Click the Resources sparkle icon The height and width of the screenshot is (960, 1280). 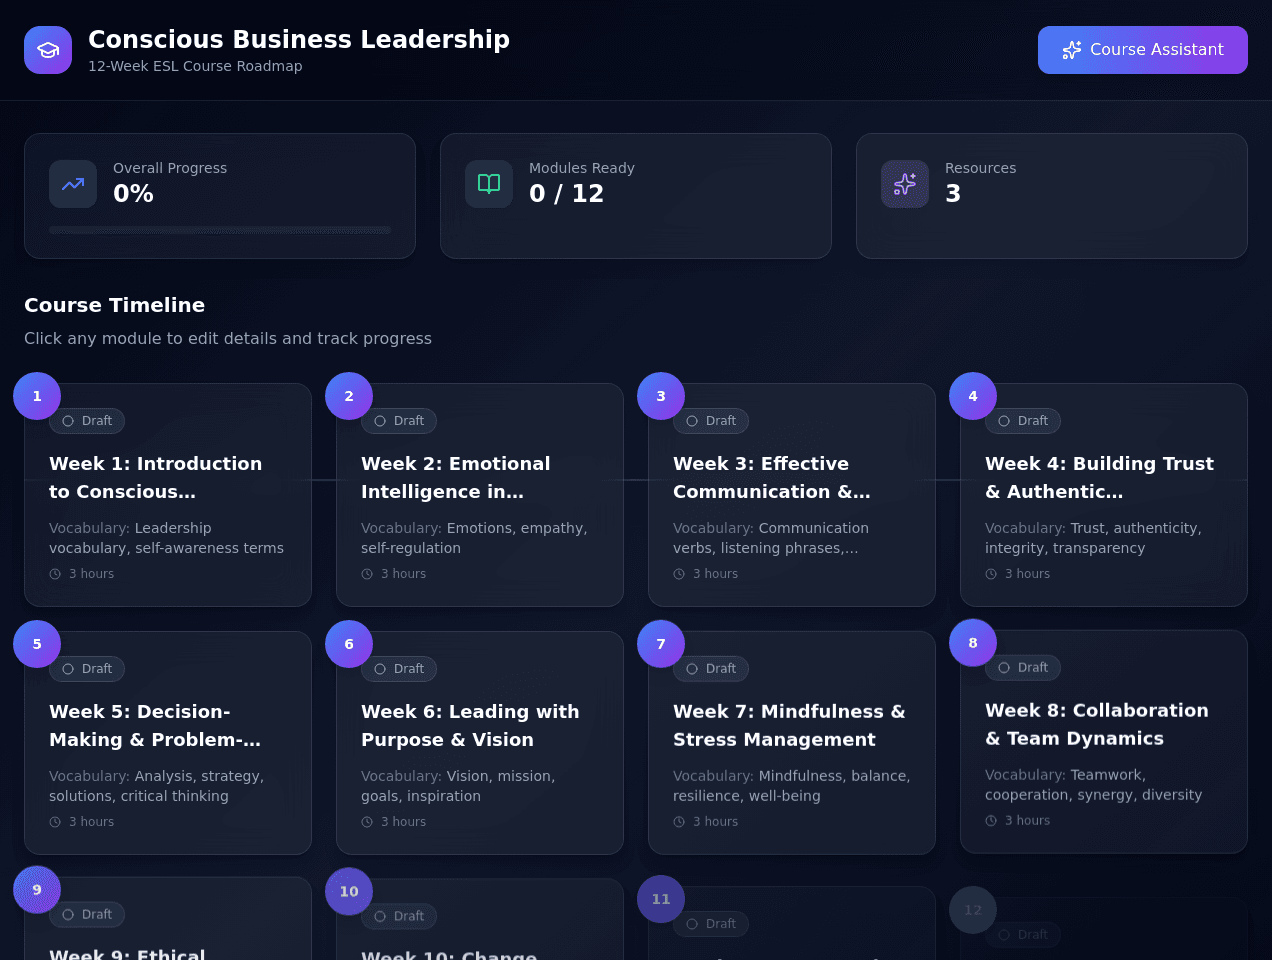click(905, 184)
